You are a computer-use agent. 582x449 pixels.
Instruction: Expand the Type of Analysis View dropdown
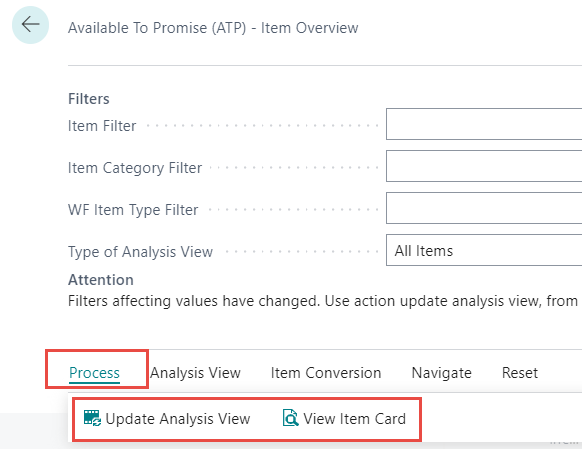click(484, 250)
